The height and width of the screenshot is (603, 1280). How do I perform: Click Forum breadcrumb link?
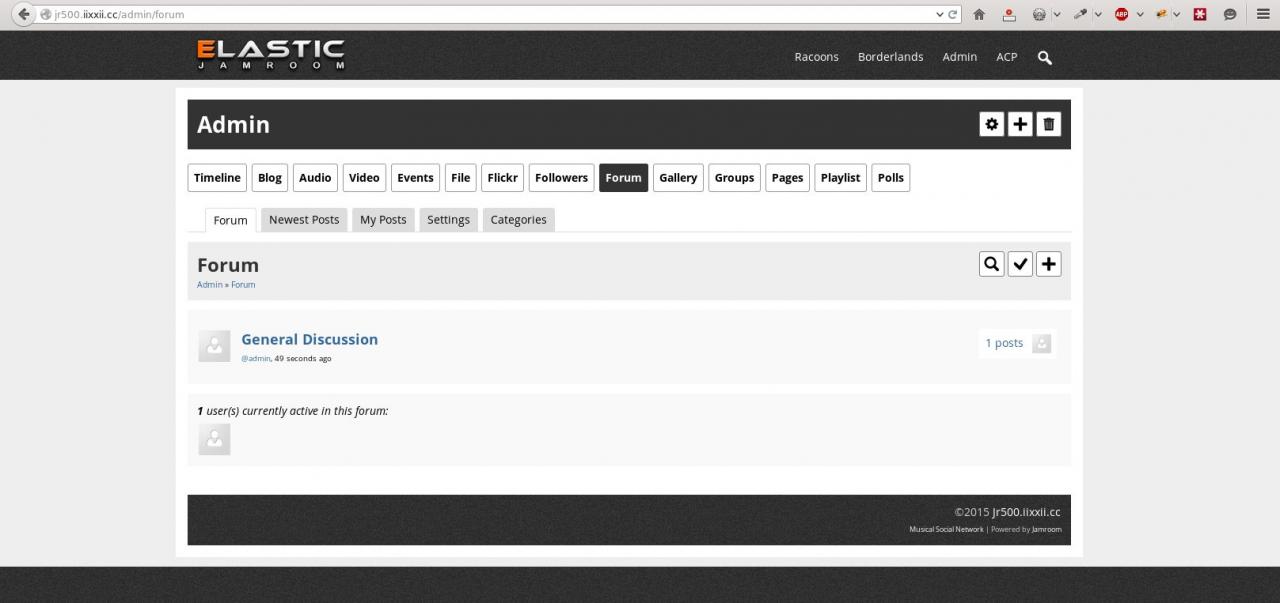click(243, 285)
